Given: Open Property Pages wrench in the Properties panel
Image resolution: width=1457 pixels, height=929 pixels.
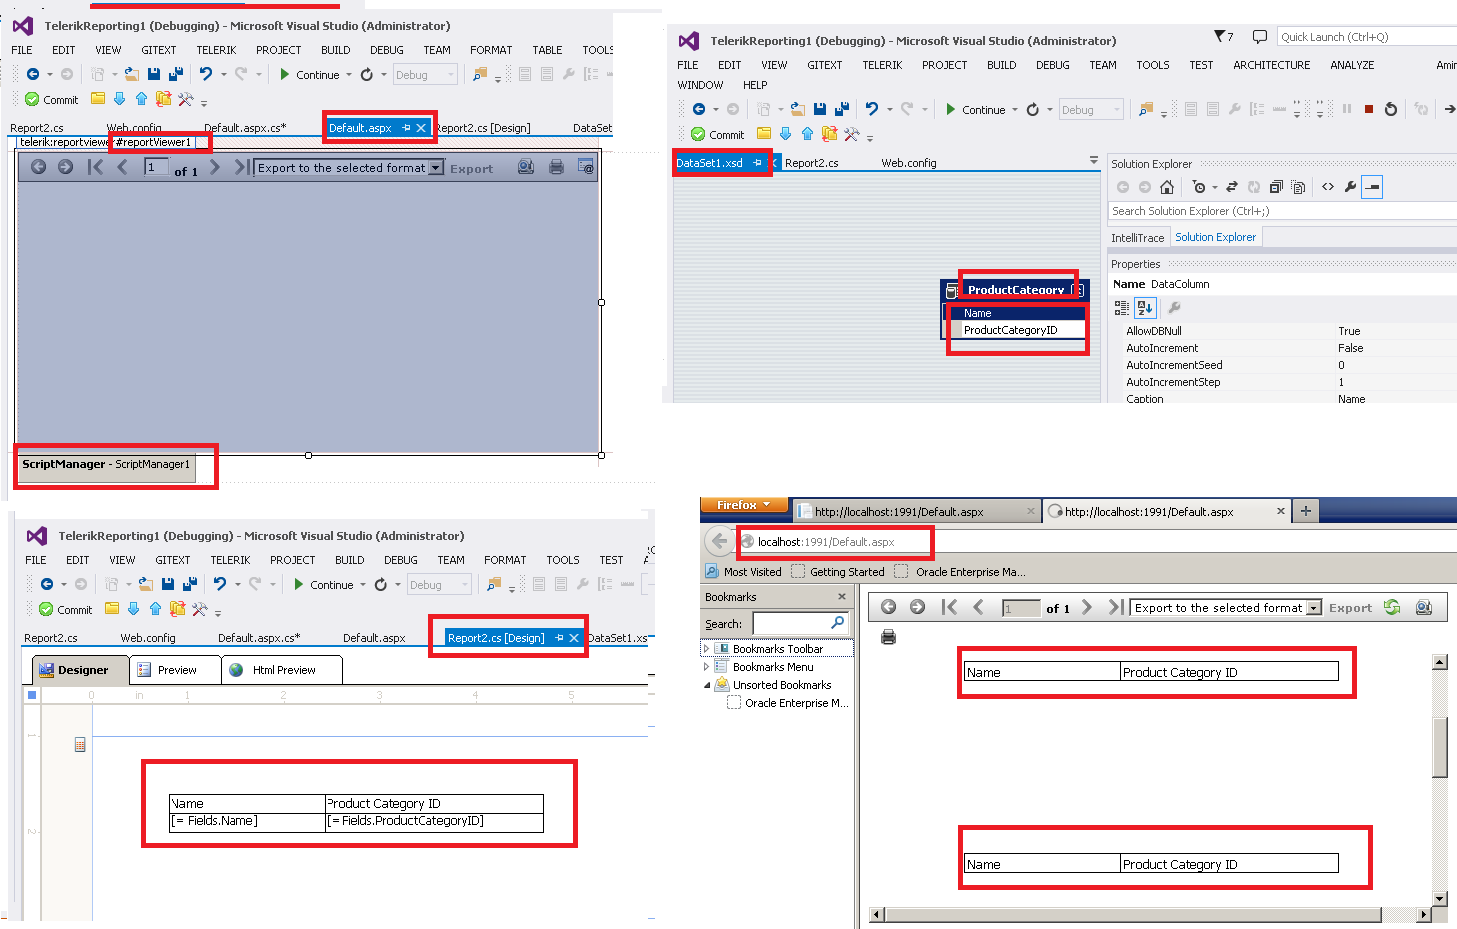Looking at the screenshot, I should [1174, 308].
